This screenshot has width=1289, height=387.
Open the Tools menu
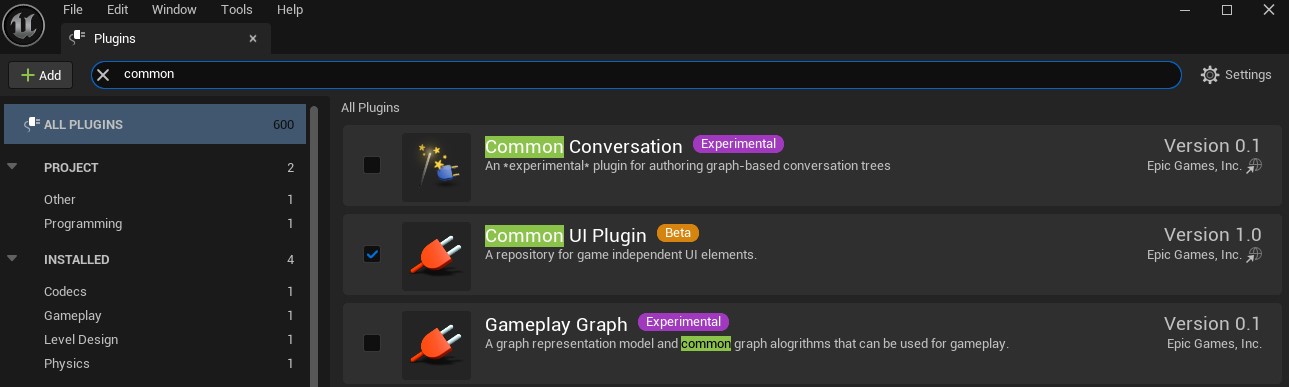[x=237, y=10]
